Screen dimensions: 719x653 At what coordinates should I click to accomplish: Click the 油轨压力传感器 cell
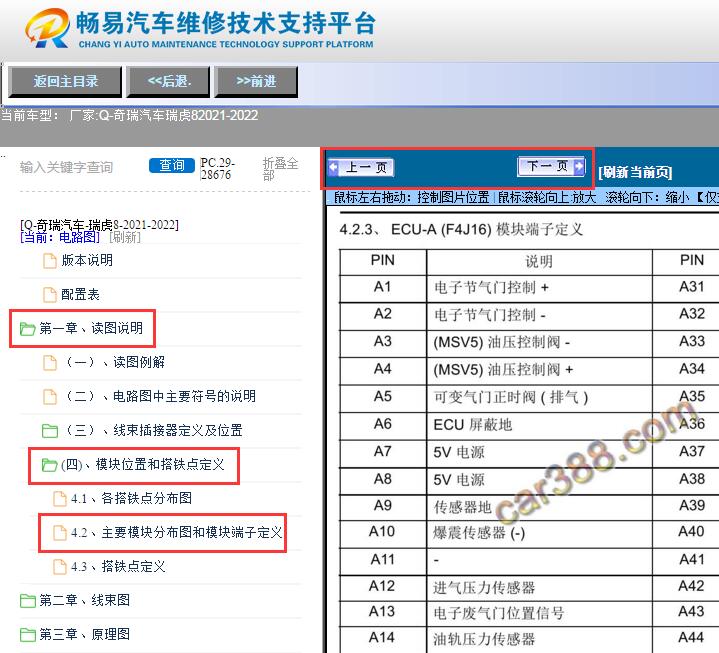[539, 639]
